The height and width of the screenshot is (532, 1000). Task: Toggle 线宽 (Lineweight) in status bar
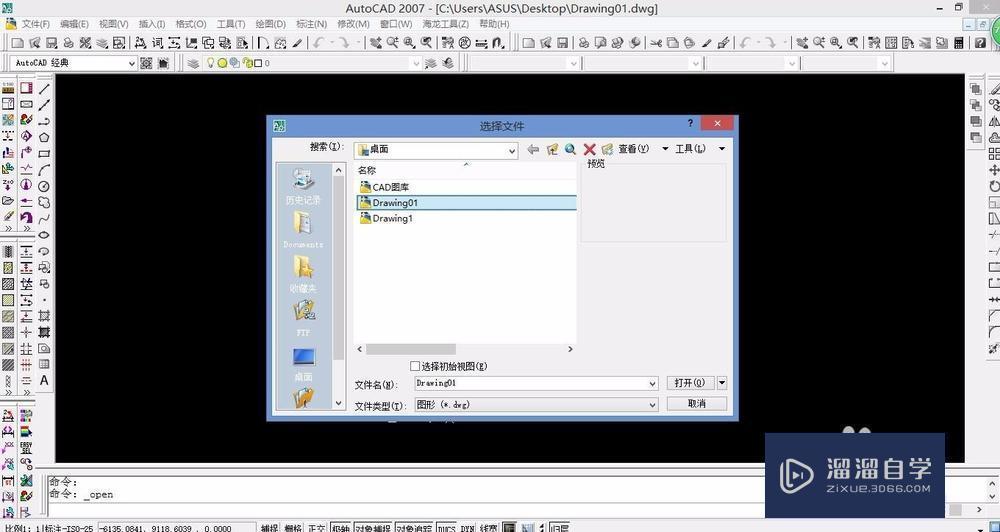pos(489,528)
